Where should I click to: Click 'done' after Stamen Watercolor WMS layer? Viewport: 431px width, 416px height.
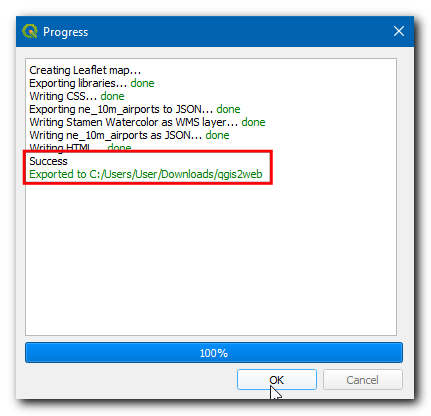coord(253,122)
